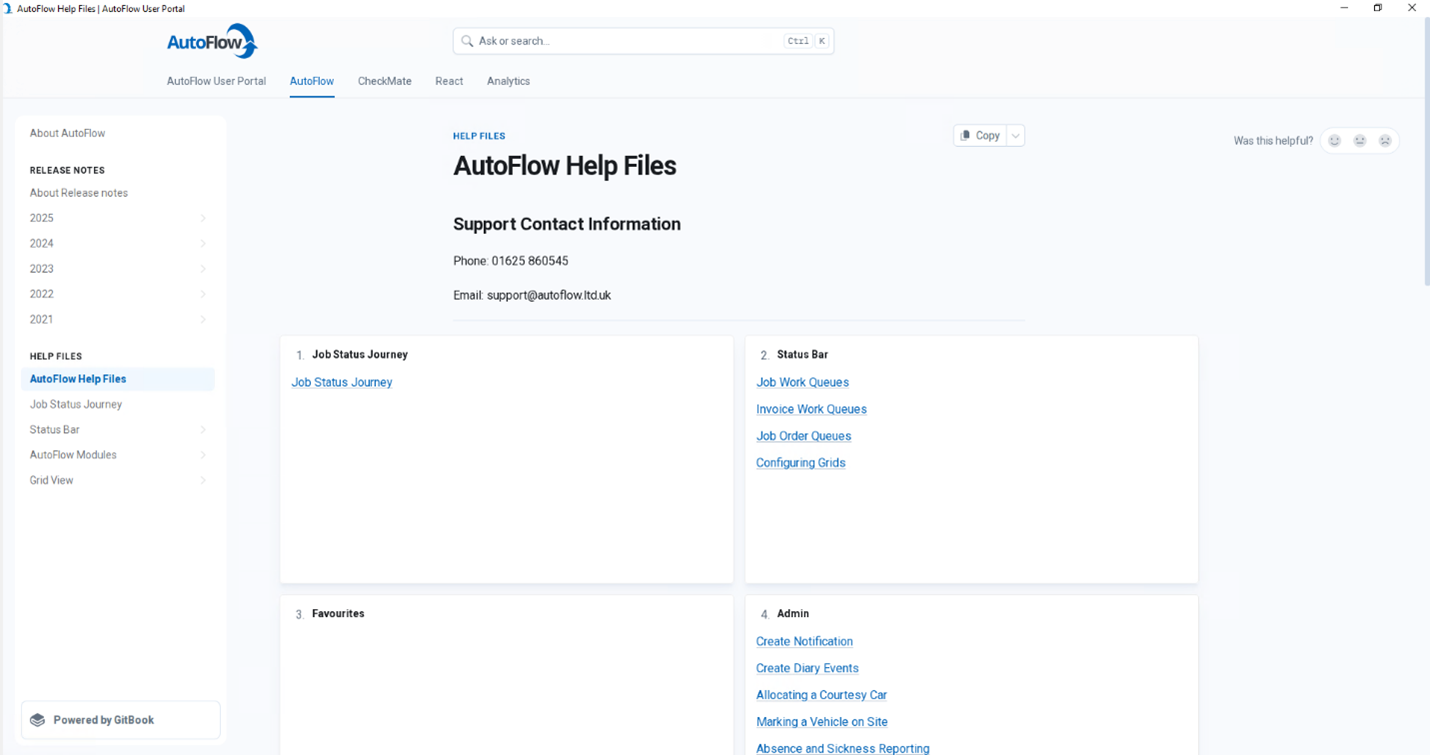The width and height of the screenshot is (1430, 755).
Task: Open Allocating a Courtesy Car link
Action: (821, 695)
